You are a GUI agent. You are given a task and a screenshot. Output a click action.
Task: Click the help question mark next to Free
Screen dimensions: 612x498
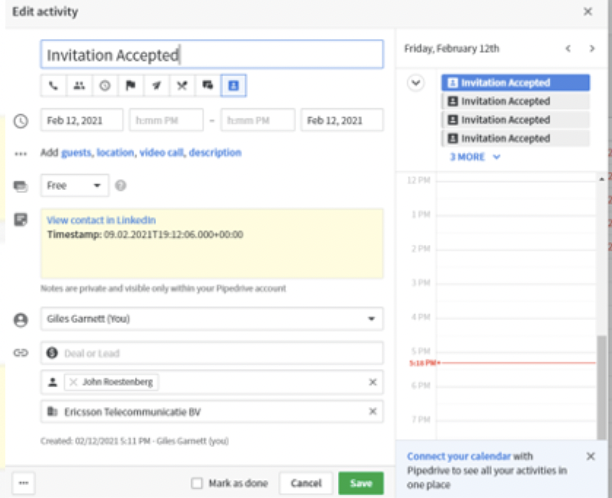point(121,185)
